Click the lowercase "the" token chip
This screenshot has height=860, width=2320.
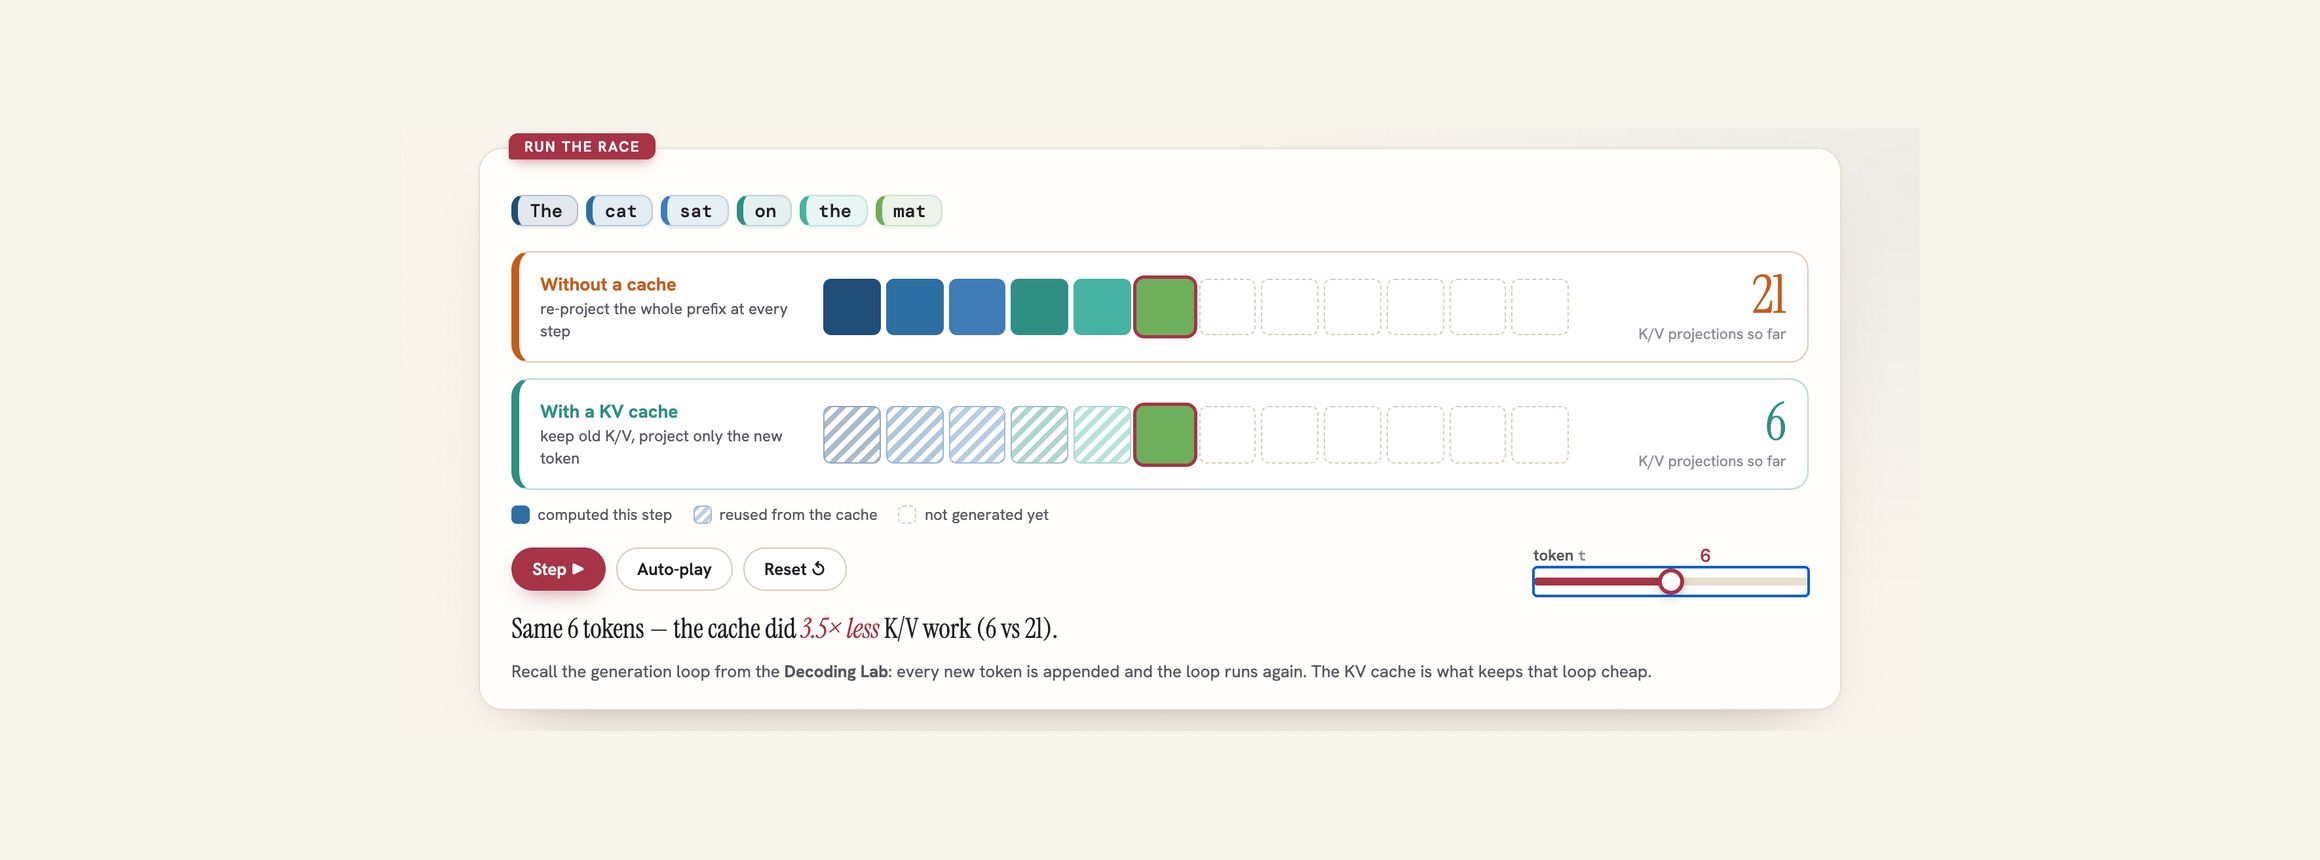[x=834, y=211]
